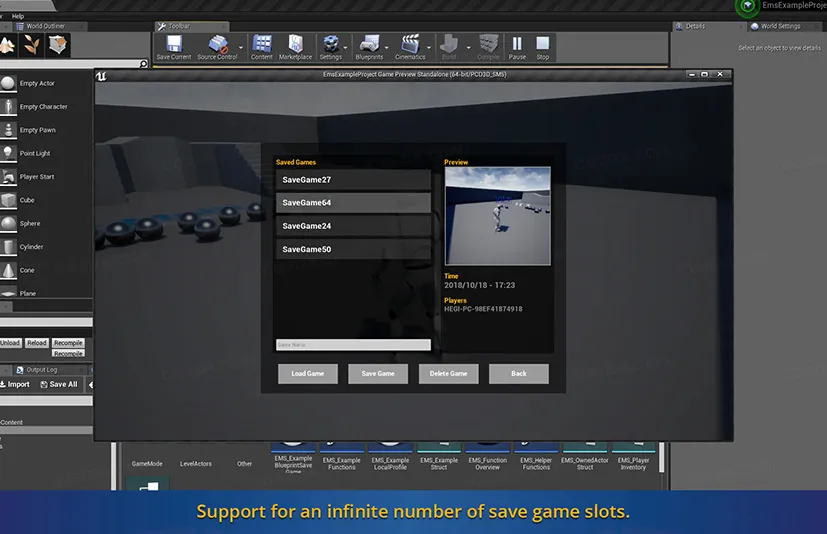
Task: Open the Content browser toolbar icon
Action: coord(262,47)
